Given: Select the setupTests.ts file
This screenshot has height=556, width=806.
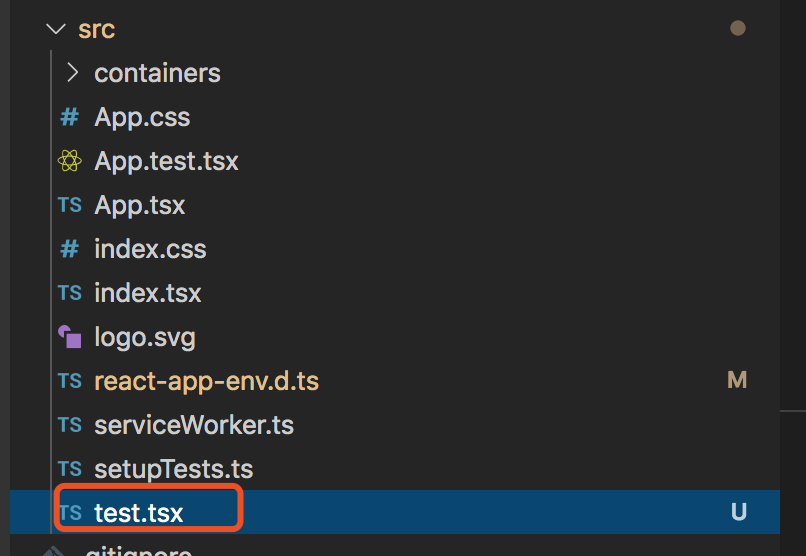Looking at the screenshot, I should tap(173, 469).
